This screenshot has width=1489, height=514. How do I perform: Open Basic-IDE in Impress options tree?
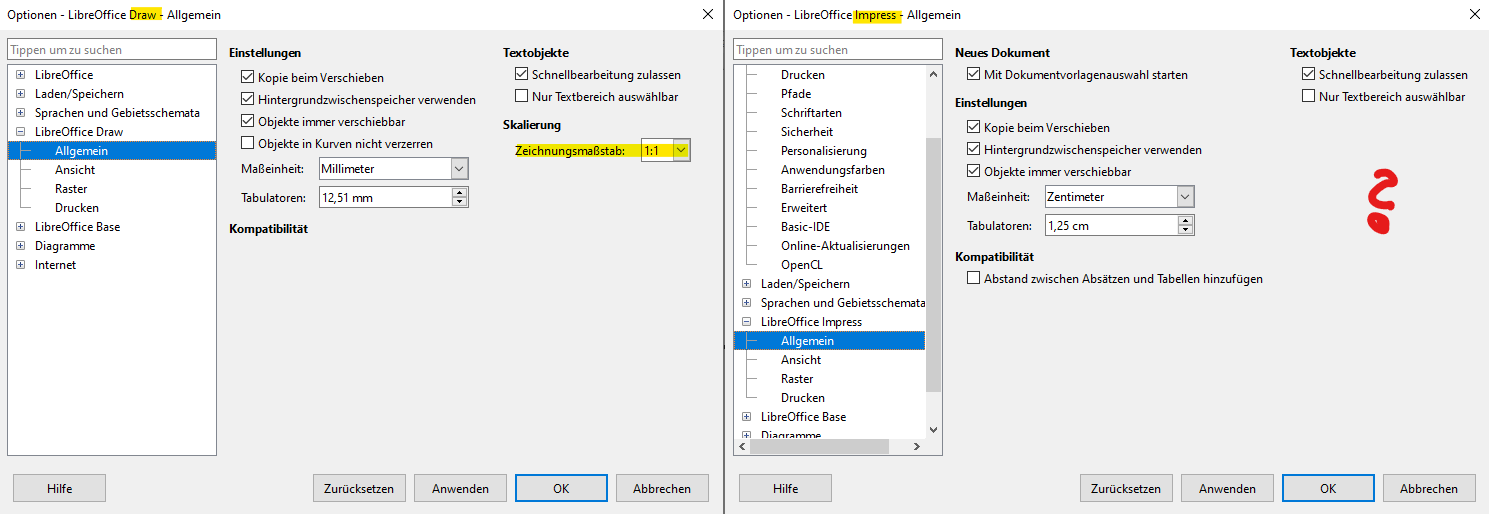807,227
